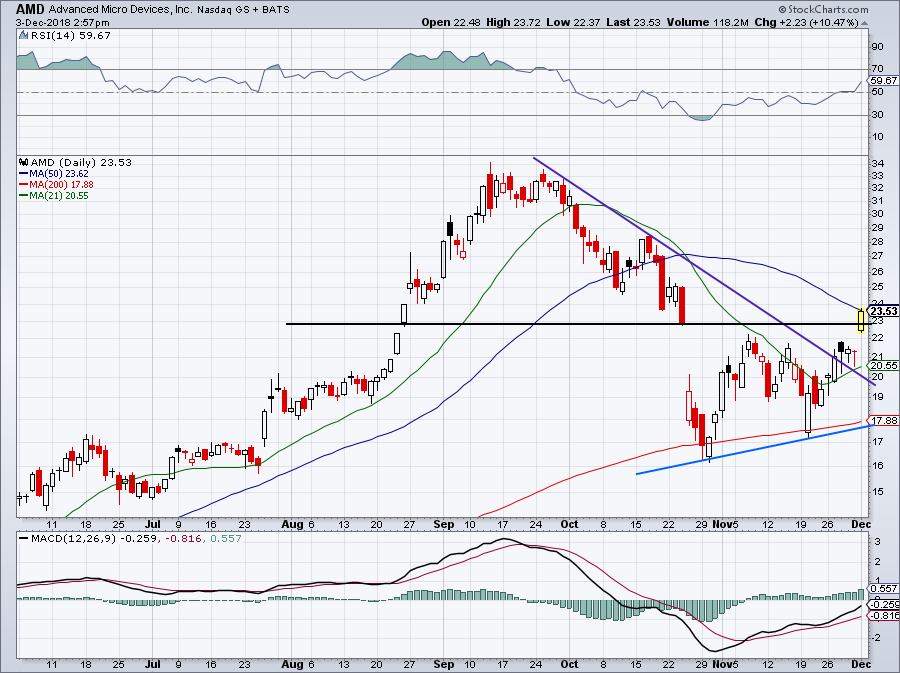Image resolution: width=900 pixels, height=673 pixels.
Task: Select the AMD (Daily) 23.53 legend label
Action: 81,162
